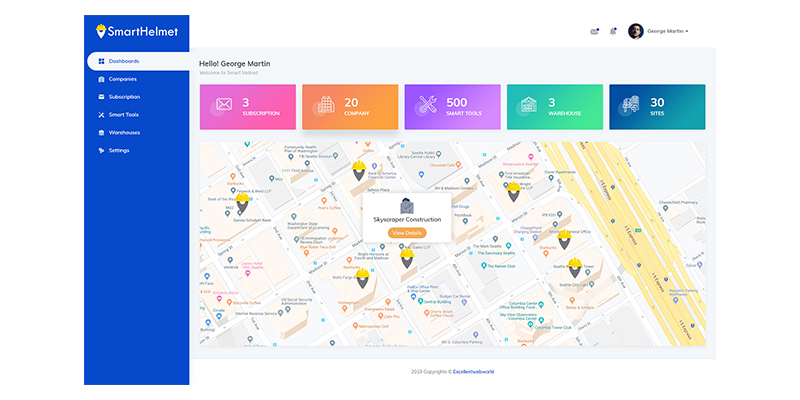The height and width of the screenshot is (400, 800).
Task: Click the skyscraper building icon in popup
Action: coord(407,206)
